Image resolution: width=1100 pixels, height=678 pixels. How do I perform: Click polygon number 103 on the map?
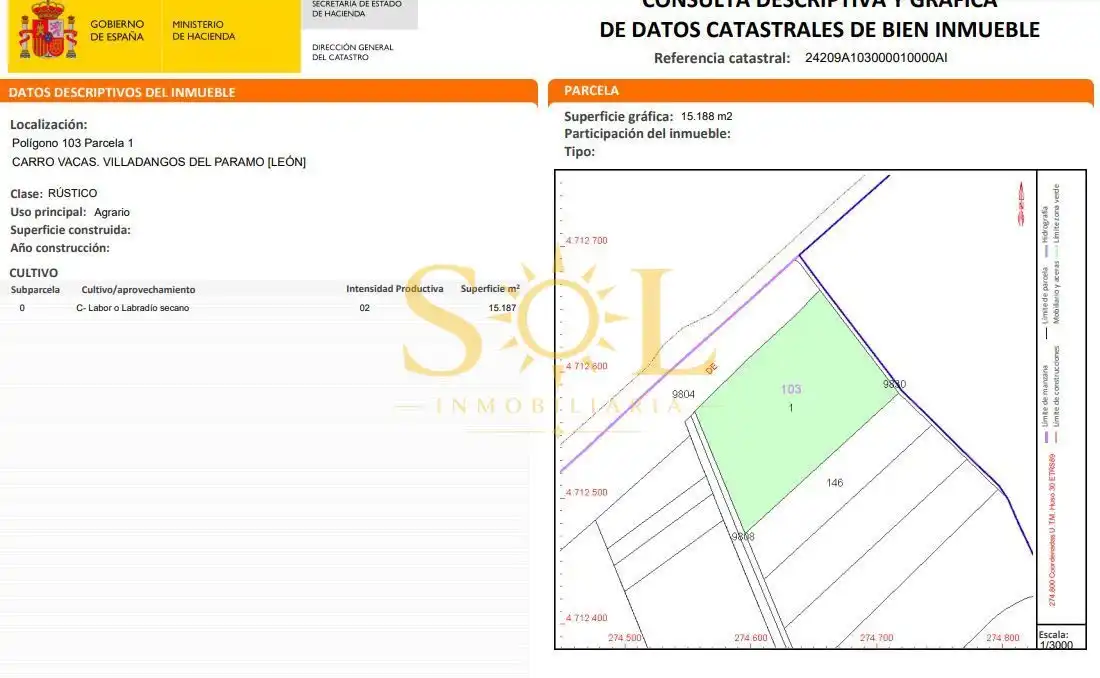click(791, 389)
